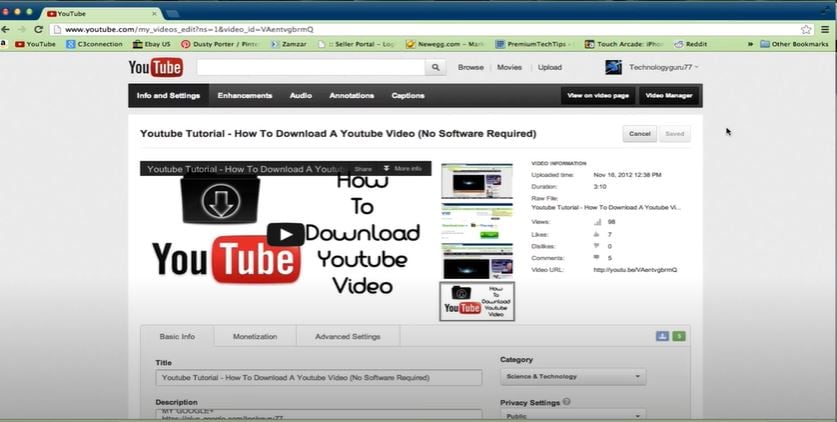Image resolution: width=837 pixels, height=422 pixels.
Task: Select the YouTube browser tab
Action: coord(101,13)
